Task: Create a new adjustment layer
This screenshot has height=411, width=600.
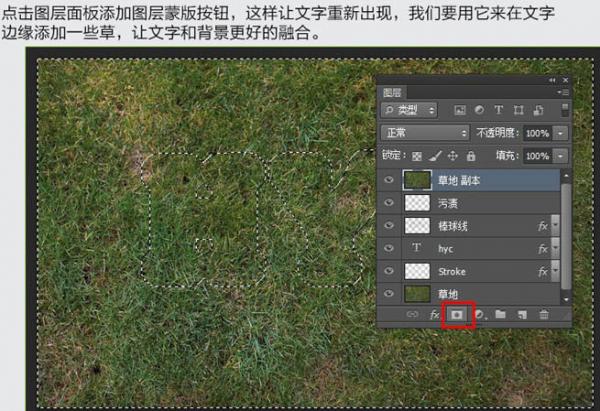Action: pyautogui.click(x=479, y=314)
